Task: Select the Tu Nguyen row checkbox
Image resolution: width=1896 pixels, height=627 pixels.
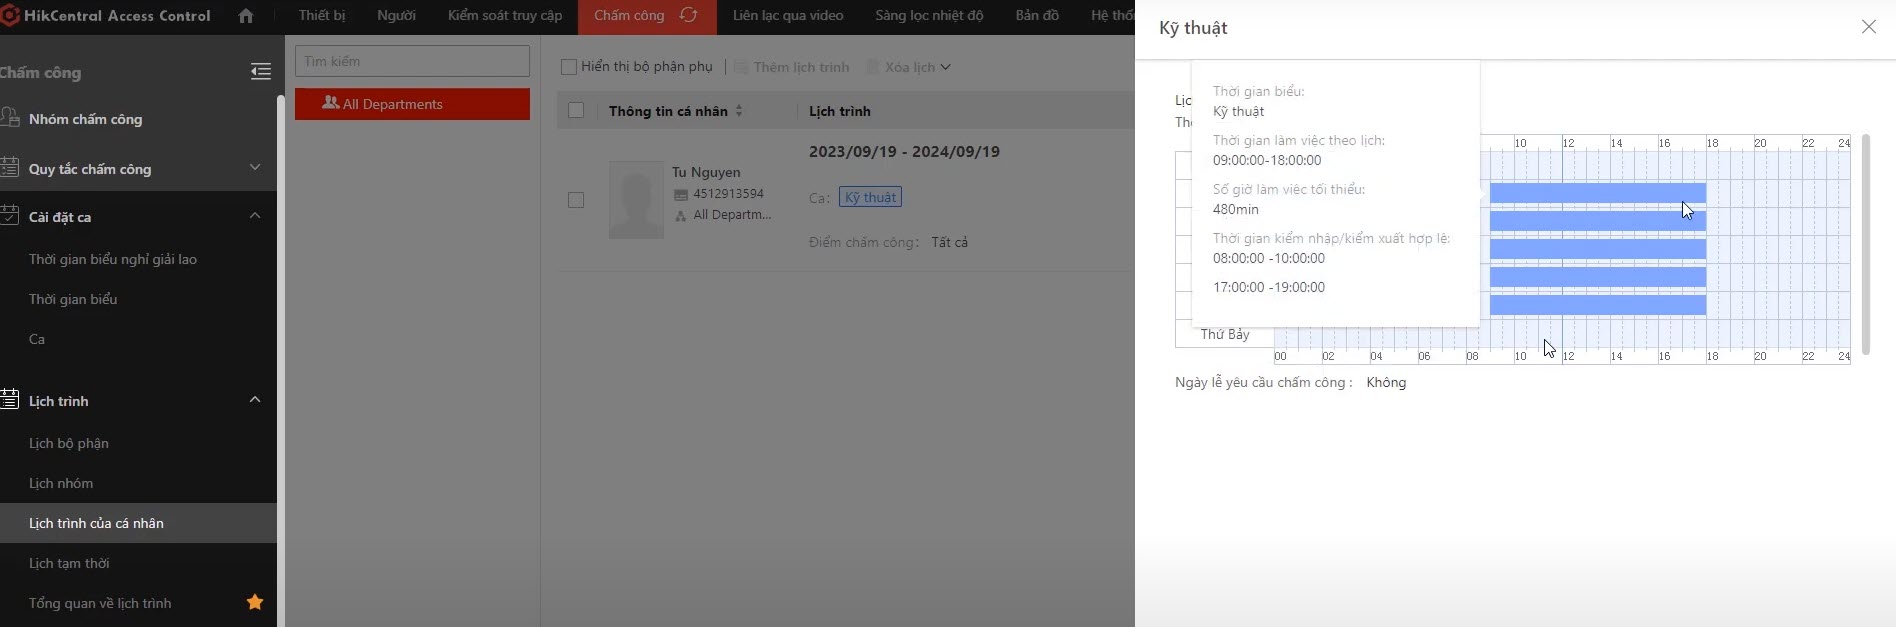Action: point(576,200)
